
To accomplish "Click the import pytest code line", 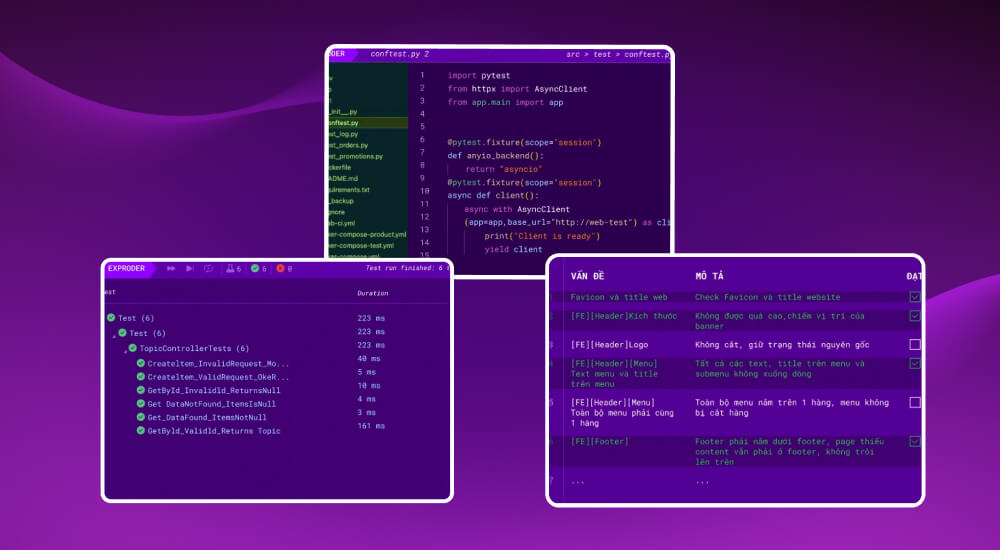I will tap(478, 75).
